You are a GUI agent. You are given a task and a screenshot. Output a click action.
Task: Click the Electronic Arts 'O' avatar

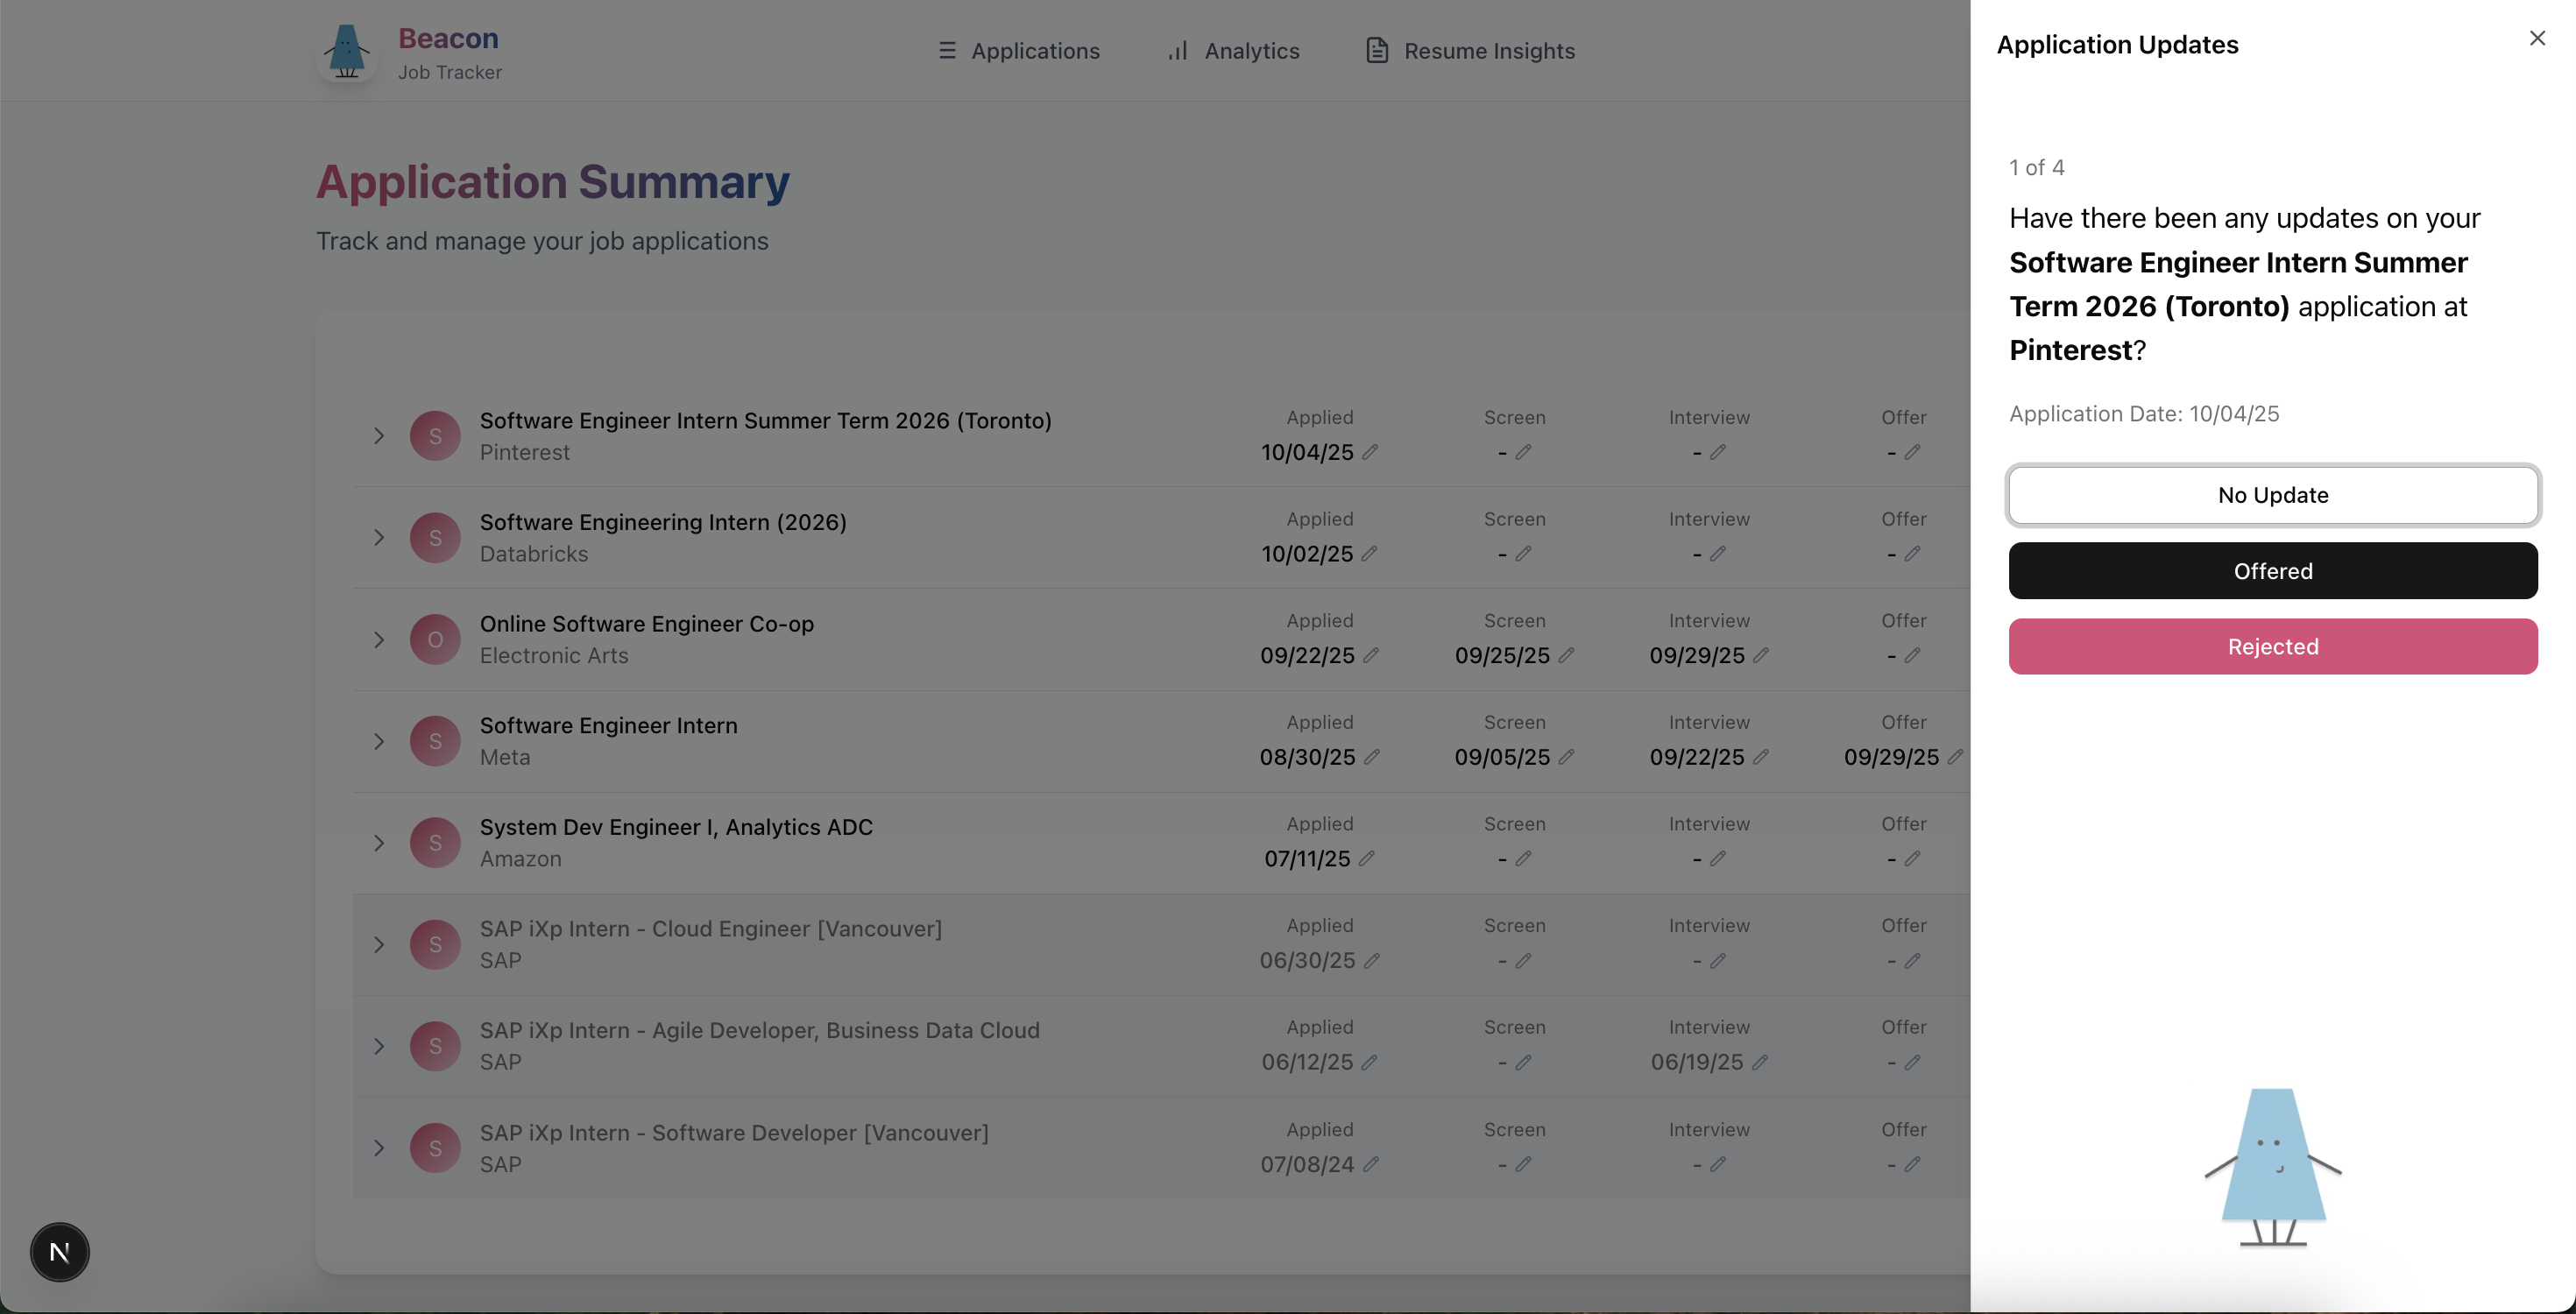point(435,640)
